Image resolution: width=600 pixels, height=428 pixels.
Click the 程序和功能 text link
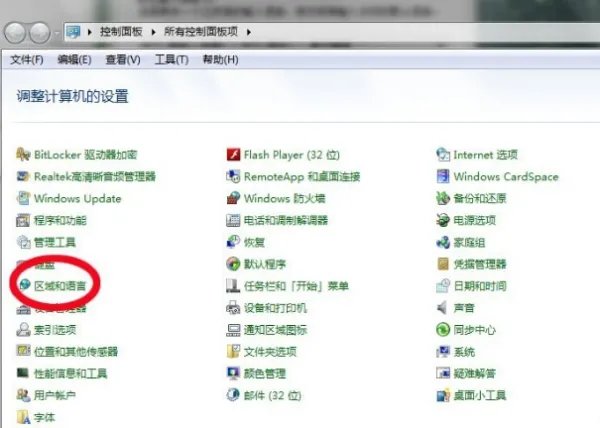60,220
